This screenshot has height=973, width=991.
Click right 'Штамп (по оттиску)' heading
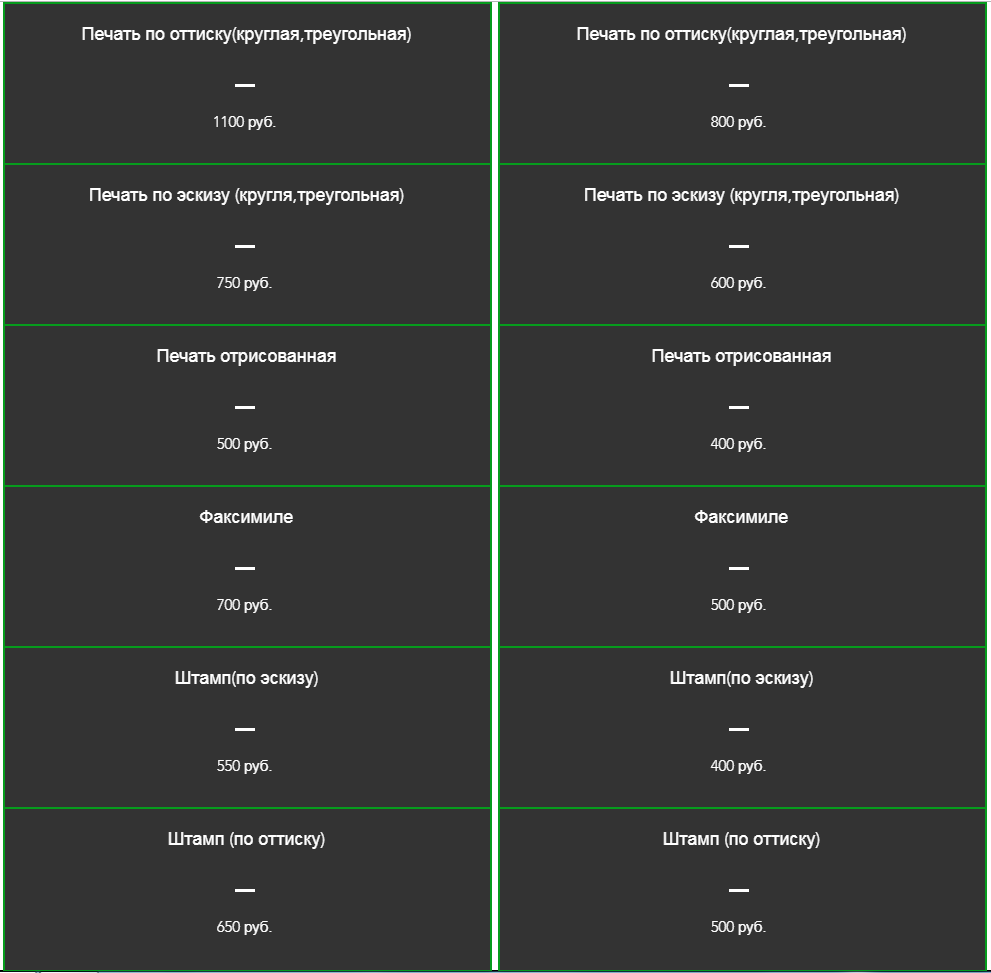[741, 839]
